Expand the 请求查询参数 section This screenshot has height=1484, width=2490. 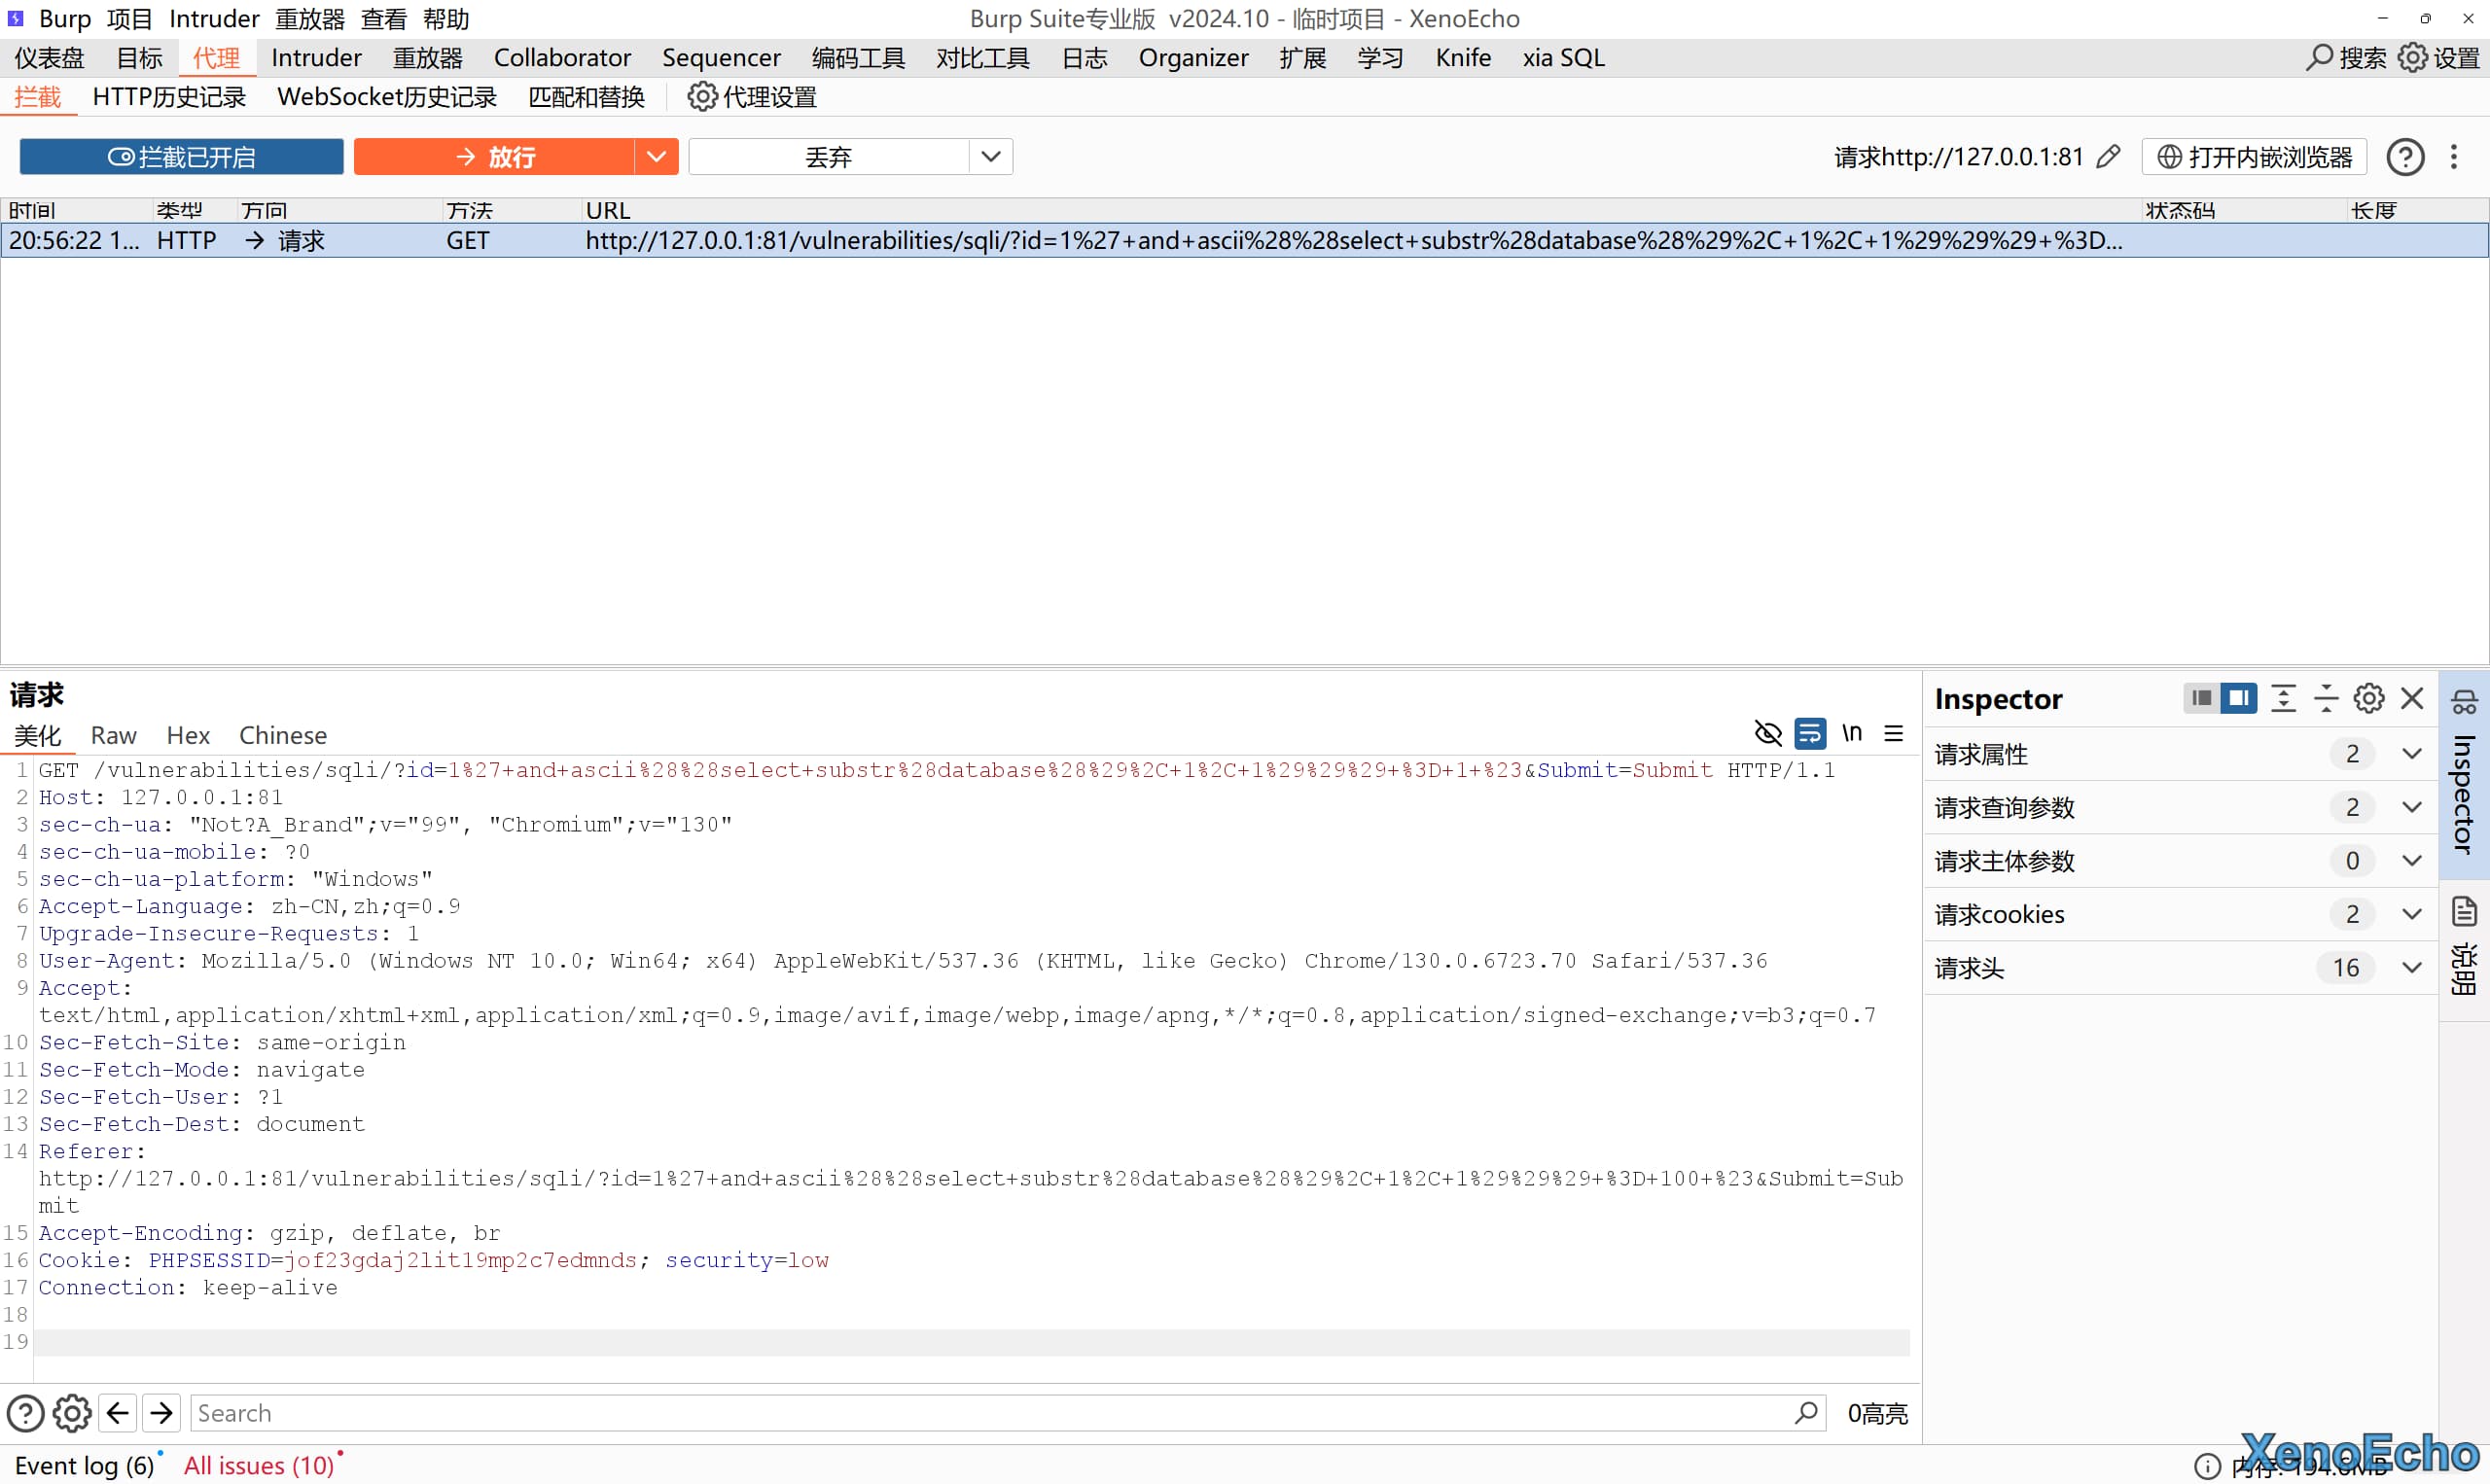click(x=2411, y=807)
